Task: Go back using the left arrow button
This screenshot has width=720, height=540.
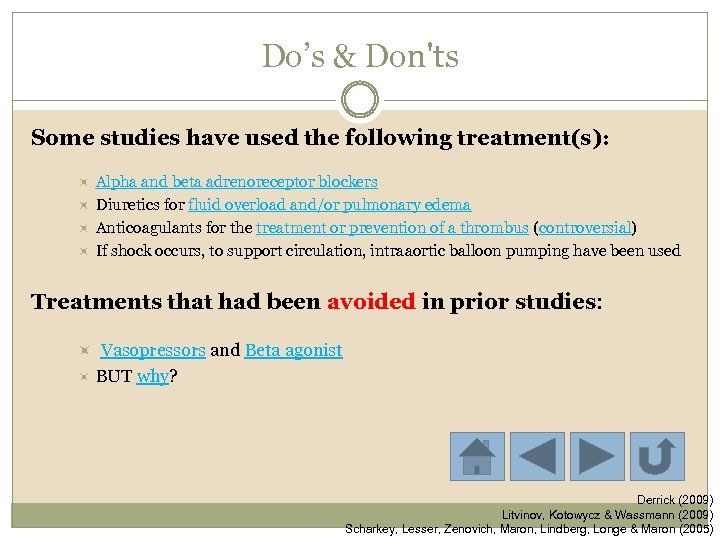Action: pyautogui.click(x=537, y=456)
